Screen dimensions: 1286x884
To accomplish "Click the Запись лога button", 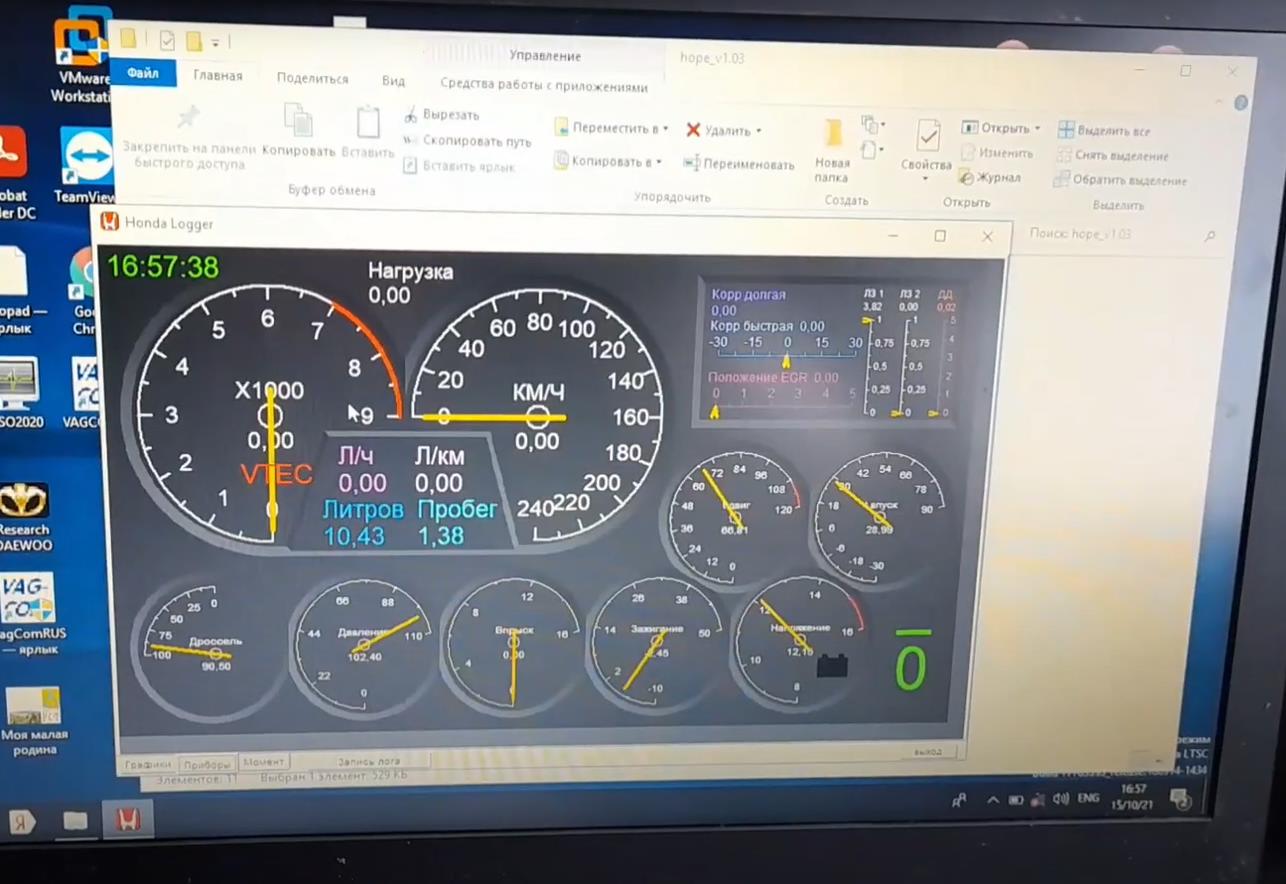I will coord(368,761).
